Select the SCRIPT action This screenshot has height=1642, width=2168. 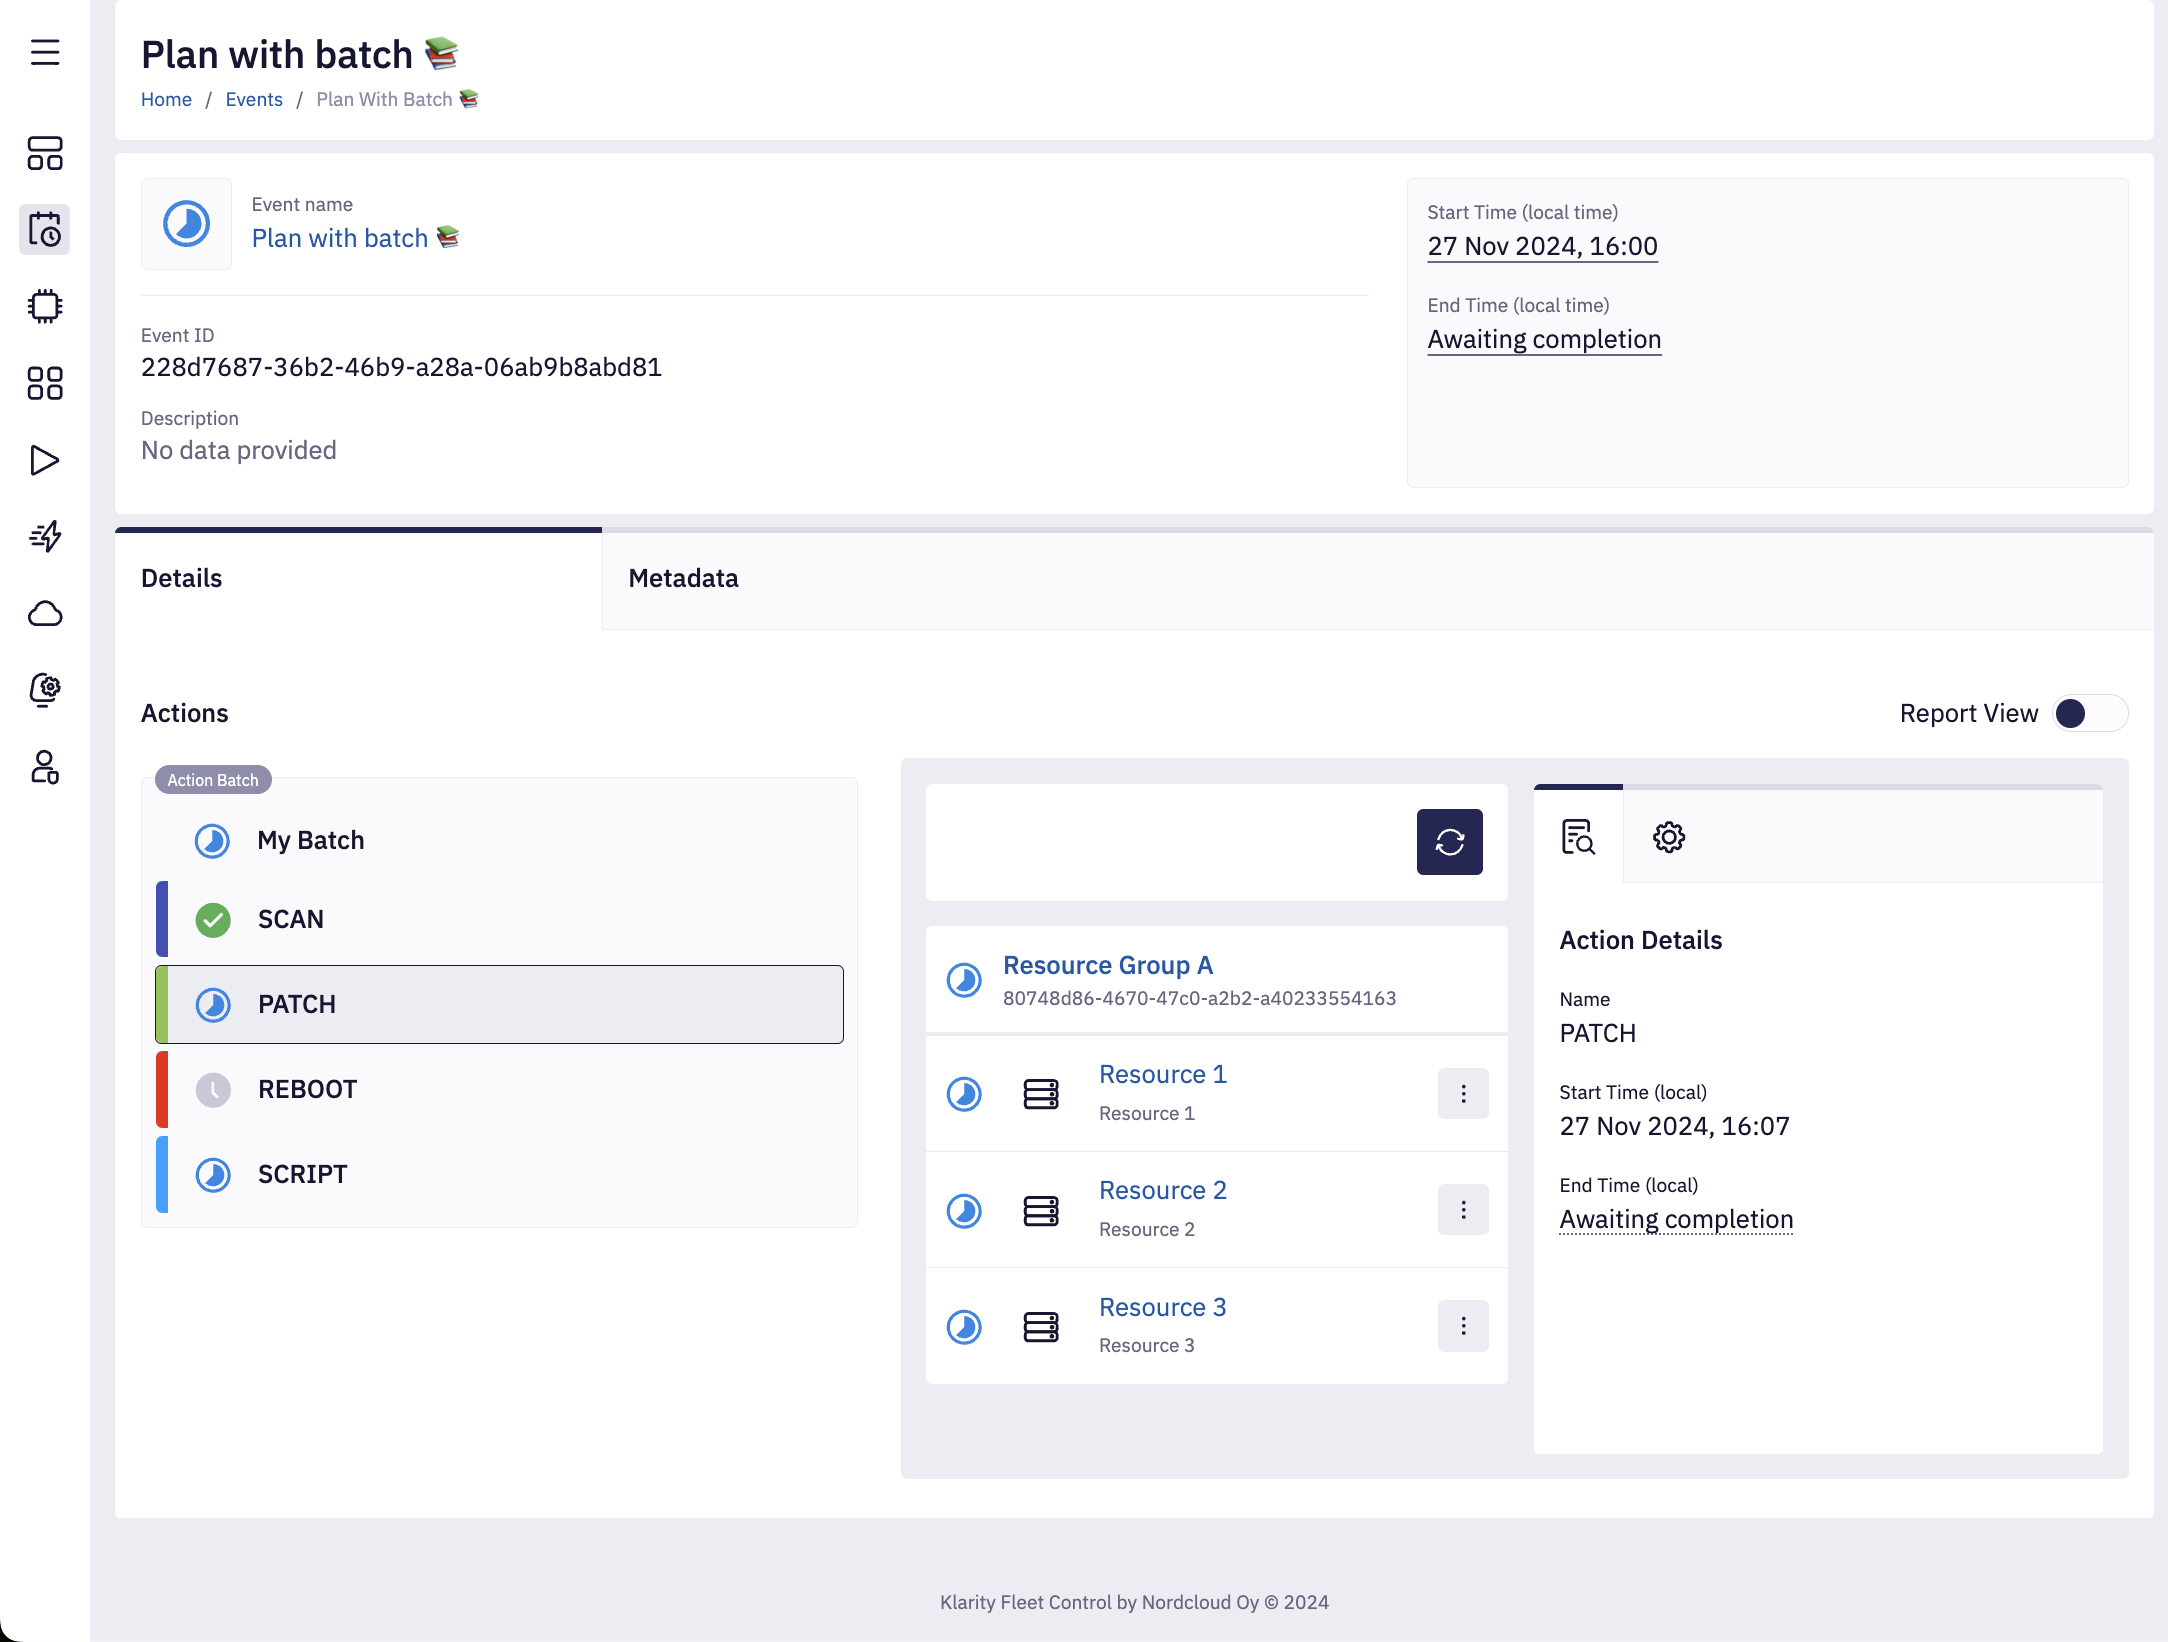(x=302, y=1174)
